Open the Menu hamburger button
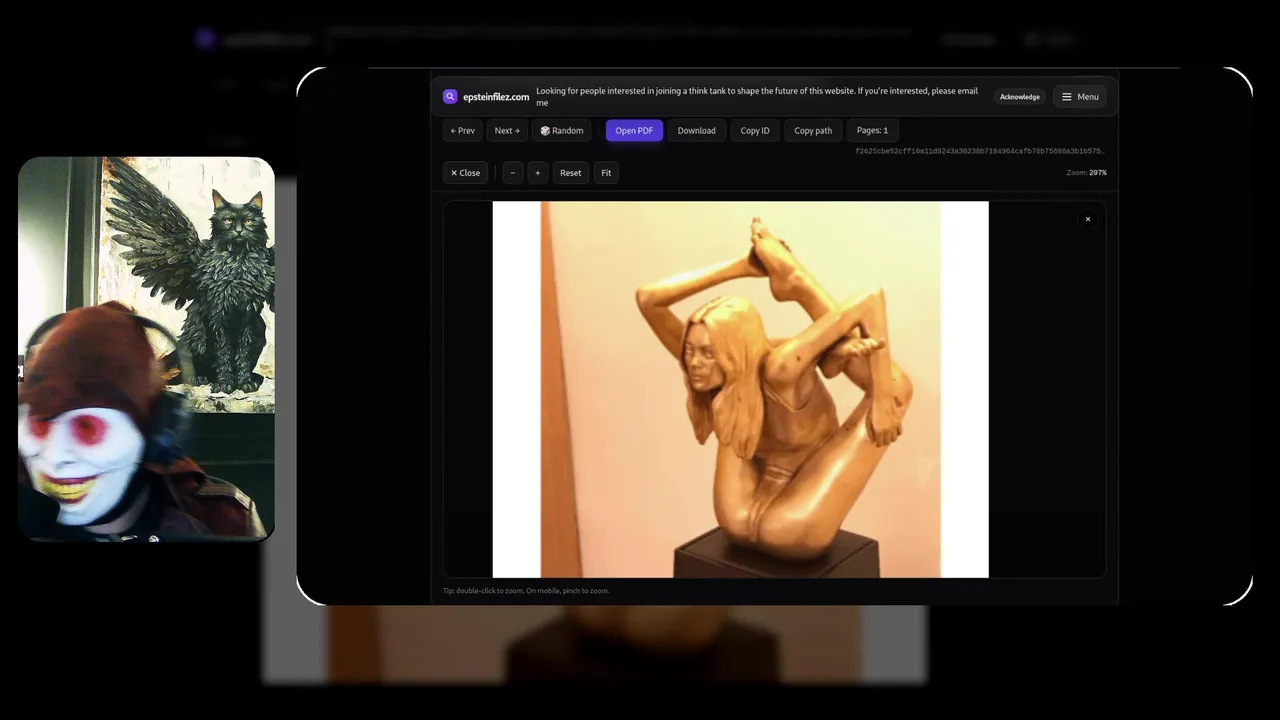1280x720 pixels. pyautogui.click(x=1080, y=97)
